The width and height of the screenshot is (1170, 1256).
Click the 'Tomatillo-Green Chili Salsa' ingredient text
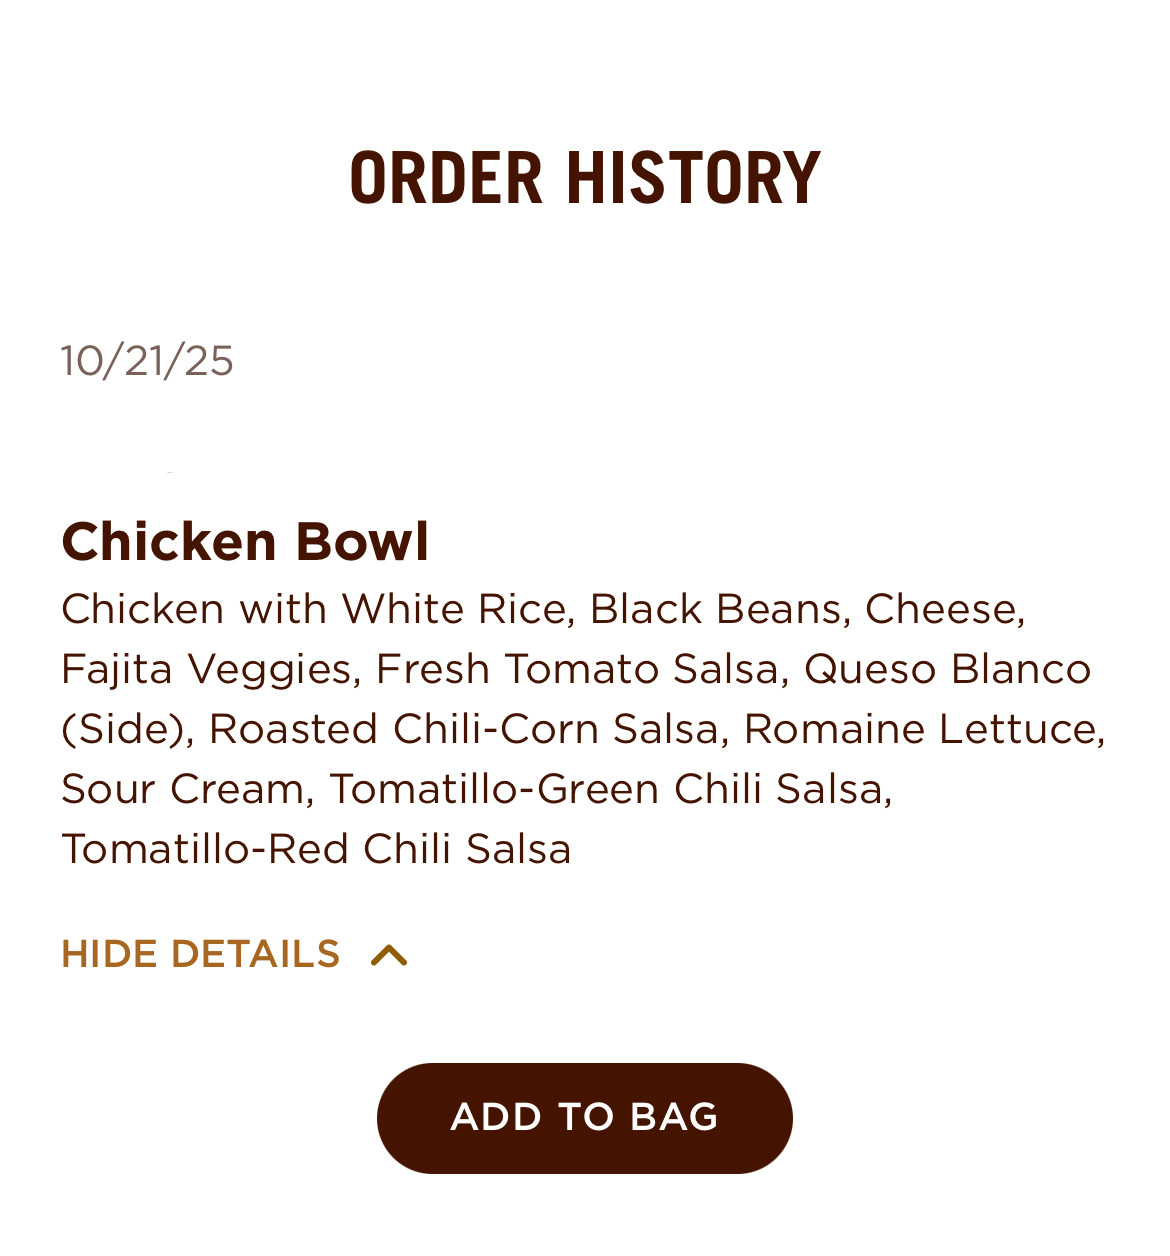tap(607, 789)
